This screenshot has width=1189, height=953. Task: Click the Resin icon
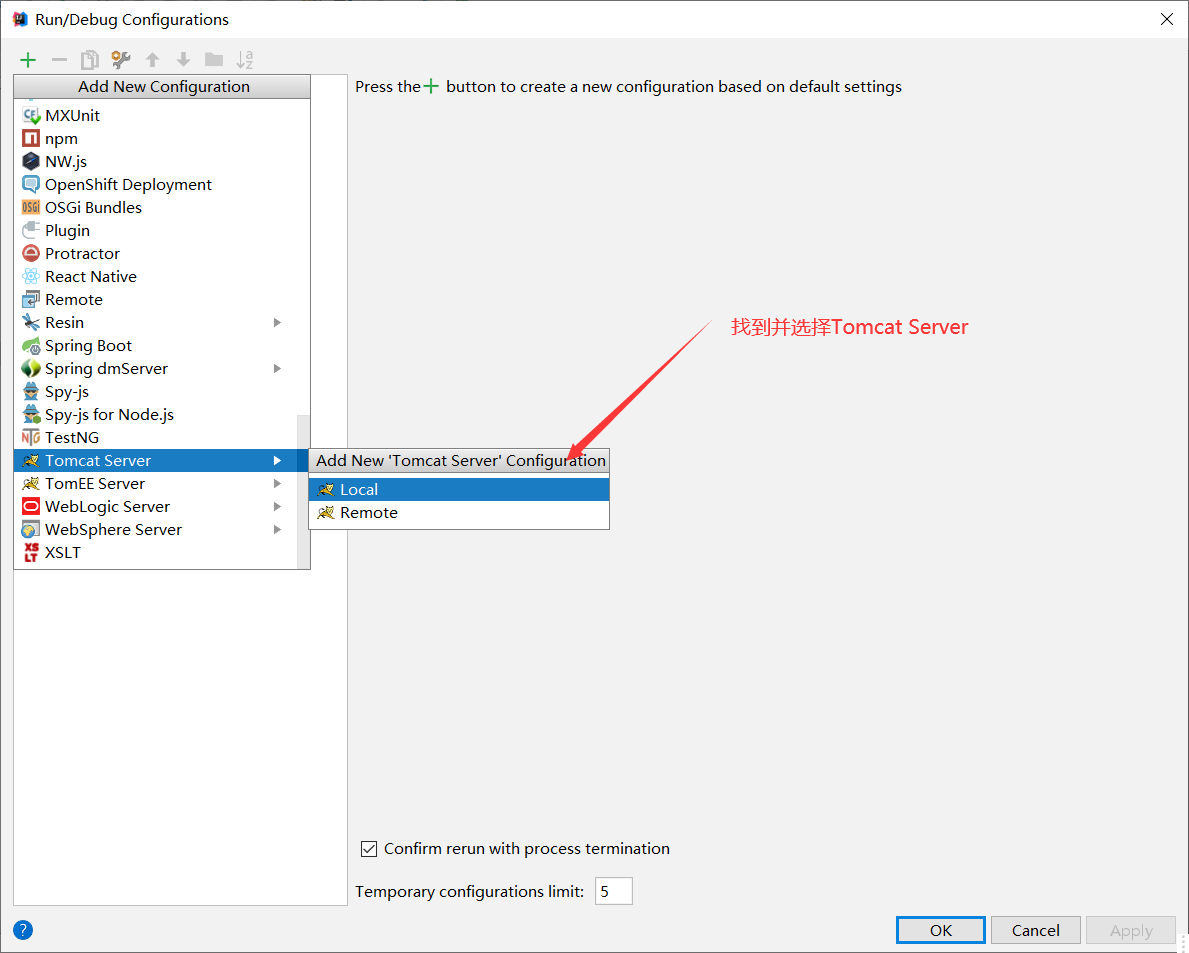[31, 322]
